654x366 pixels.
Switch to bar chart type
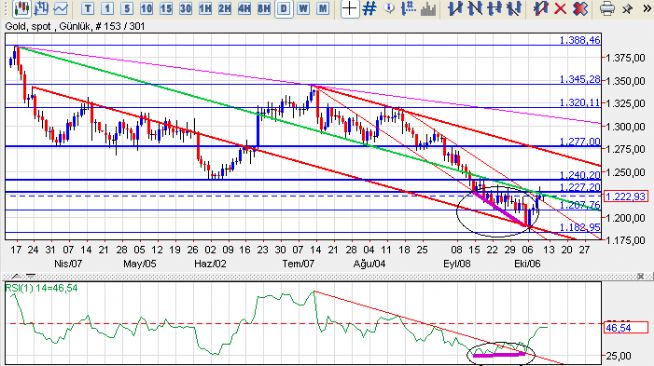(41, 8)
